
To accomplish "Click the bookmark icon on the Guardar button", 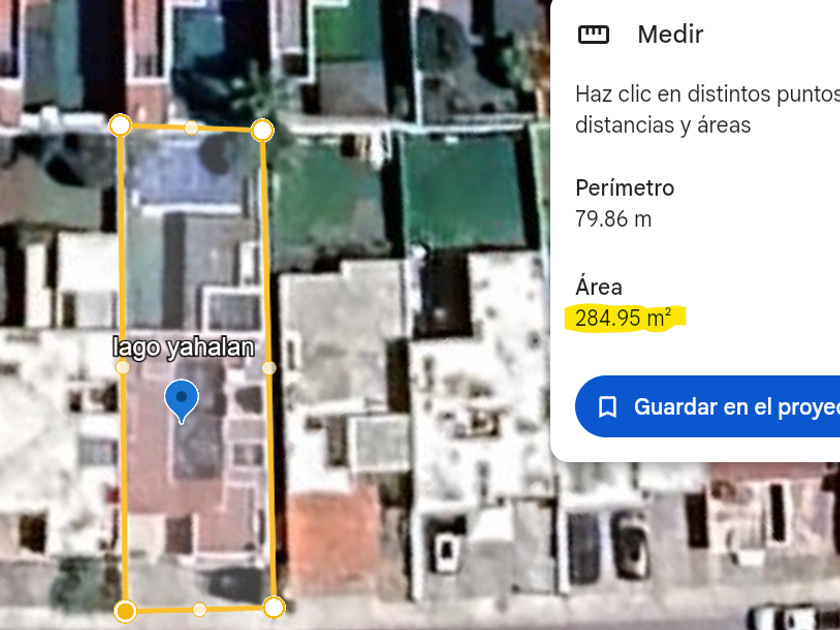I will coord(608,407).
